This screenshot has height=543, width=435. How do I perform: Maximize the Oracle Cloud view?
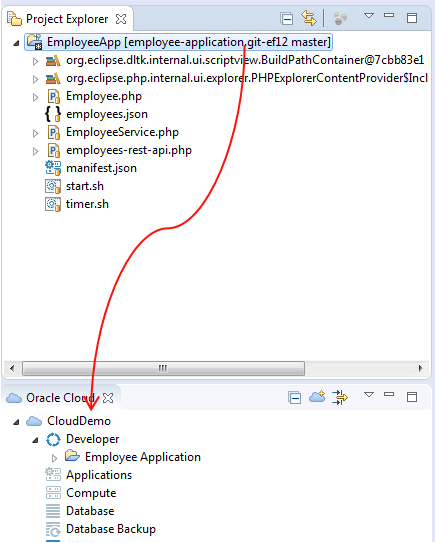412,397
